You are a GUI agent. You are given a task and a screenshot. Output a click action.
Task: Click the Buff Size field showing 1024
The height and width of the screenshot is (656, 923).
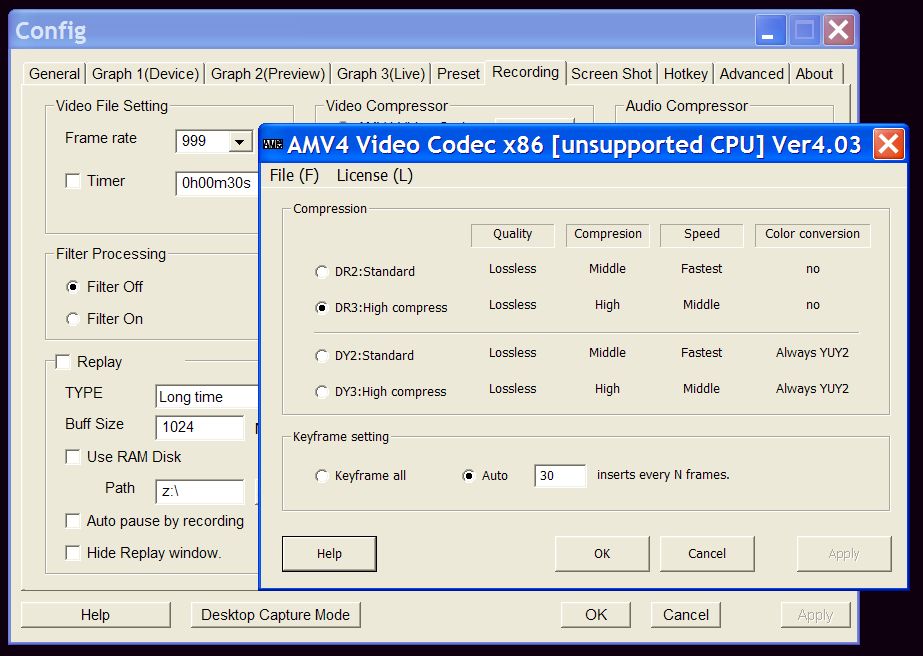pyautogui.click(x=200, y=427)
